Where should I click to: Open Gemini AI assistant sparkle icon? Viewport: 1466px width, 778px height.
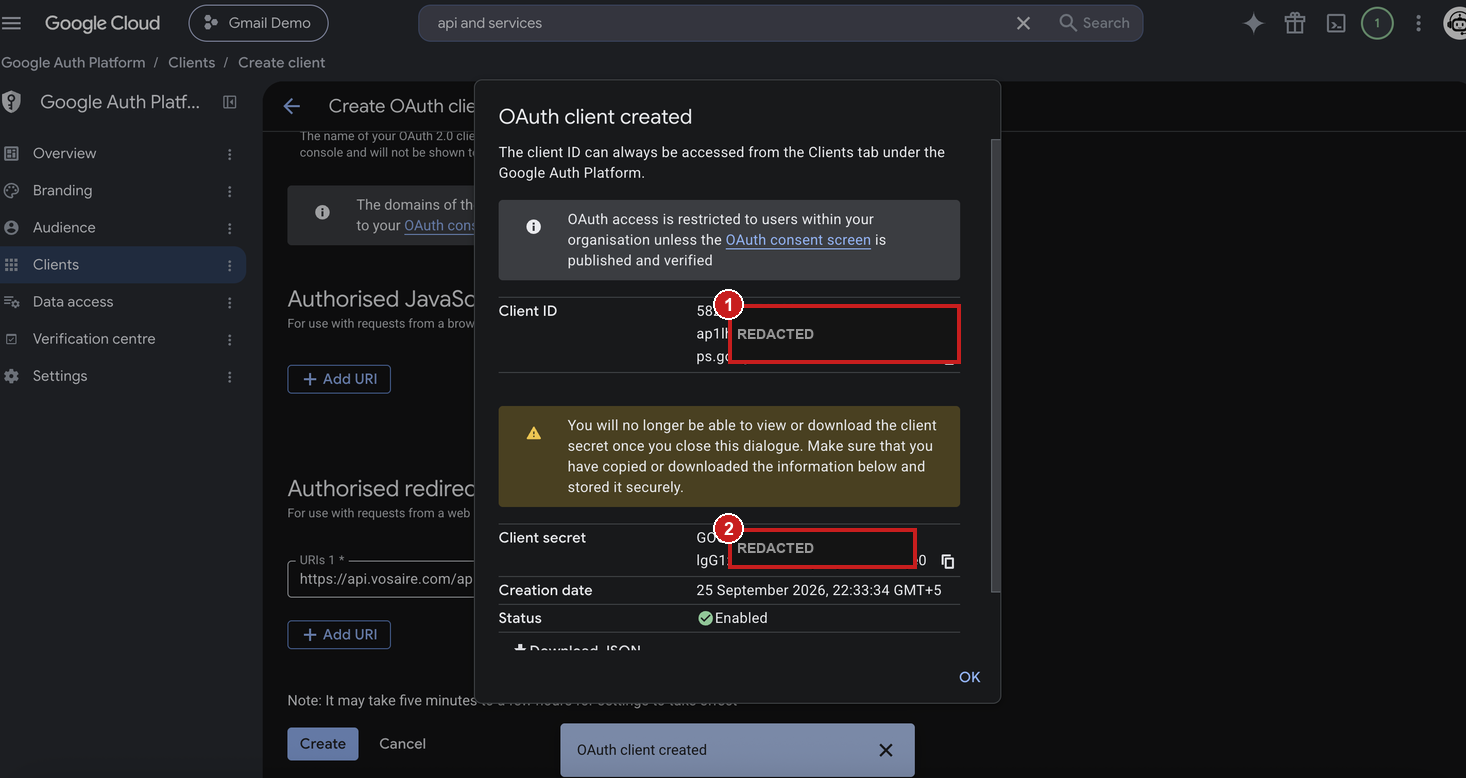tap(1253, 23)
